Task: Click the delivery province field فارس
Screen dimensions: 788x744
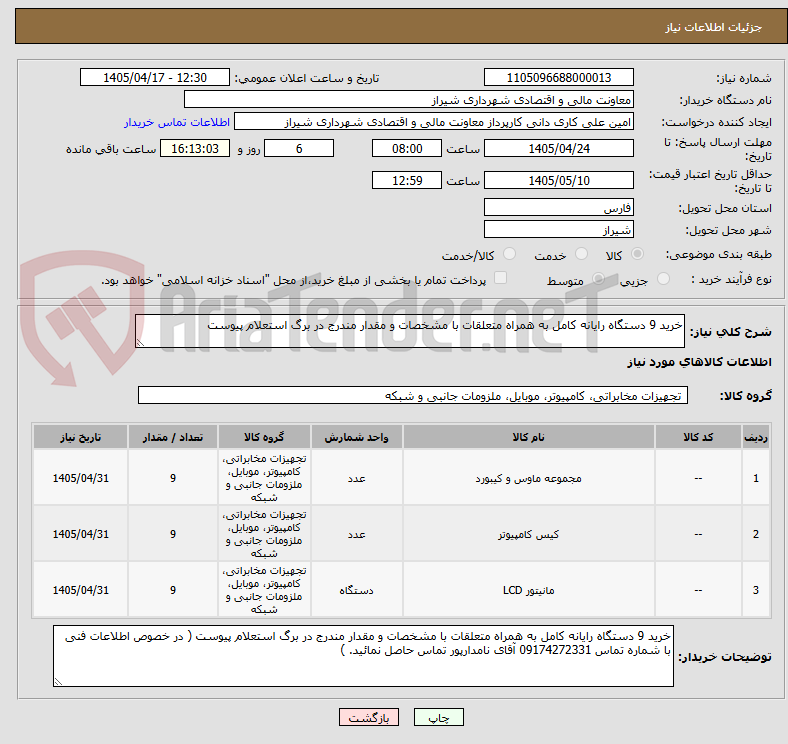Action: [558, 207]
